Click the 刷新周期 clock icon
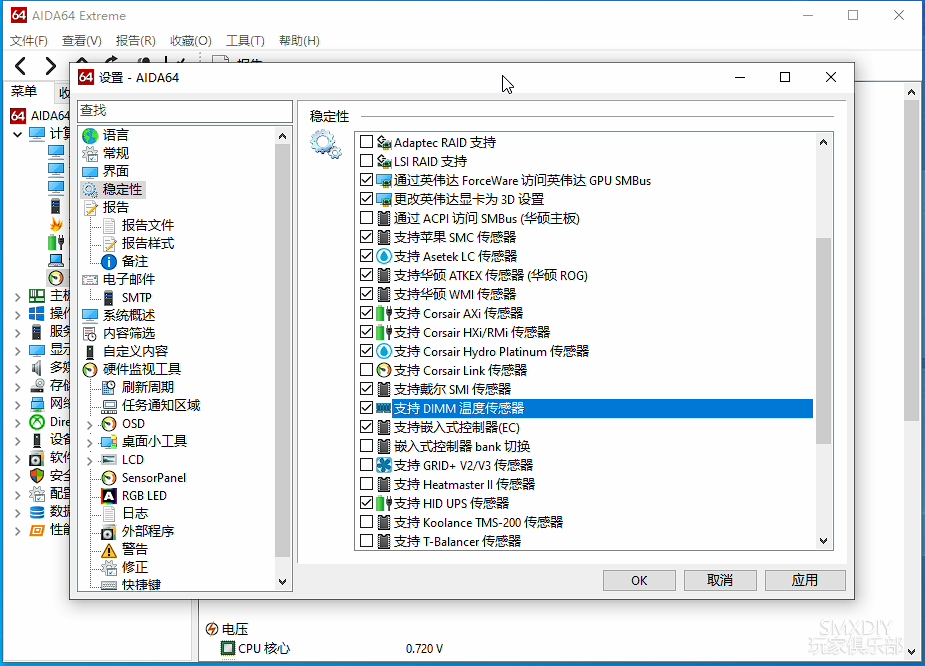Screen dimensions: 925x666 click(109, 388)
